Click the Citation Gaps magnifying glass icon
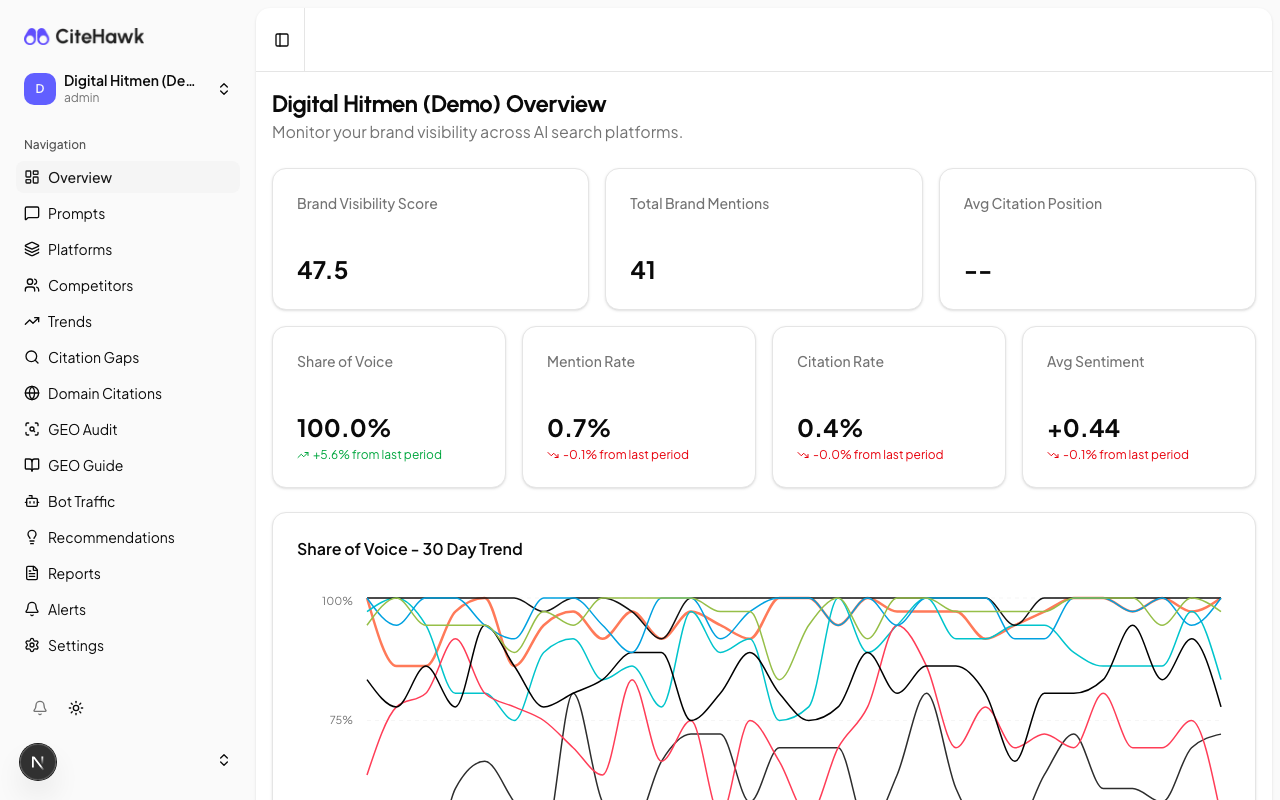1280x800 pixels. coord(31,357)
